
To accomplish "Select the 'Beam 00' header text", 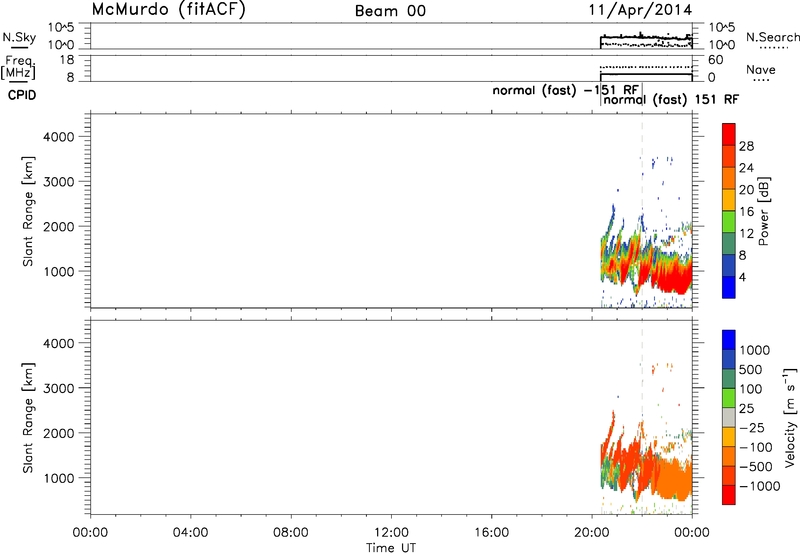I will coord(390,11).
